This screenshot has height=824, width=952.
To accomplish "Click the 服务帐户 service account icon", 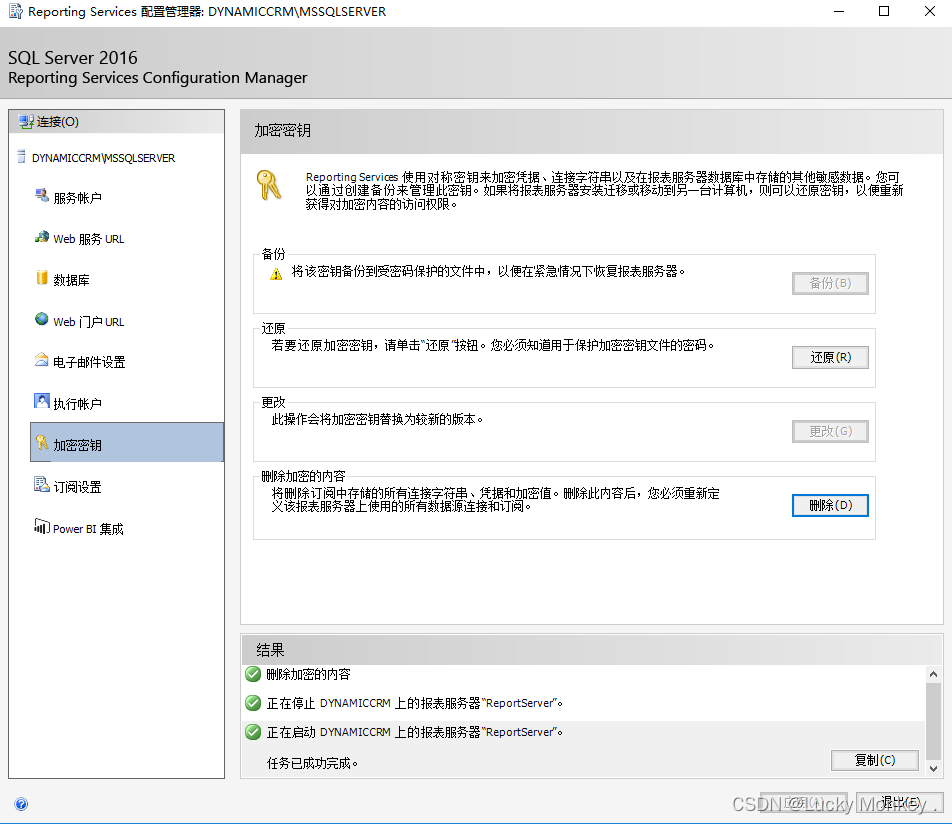I will (x=41, y=196).
